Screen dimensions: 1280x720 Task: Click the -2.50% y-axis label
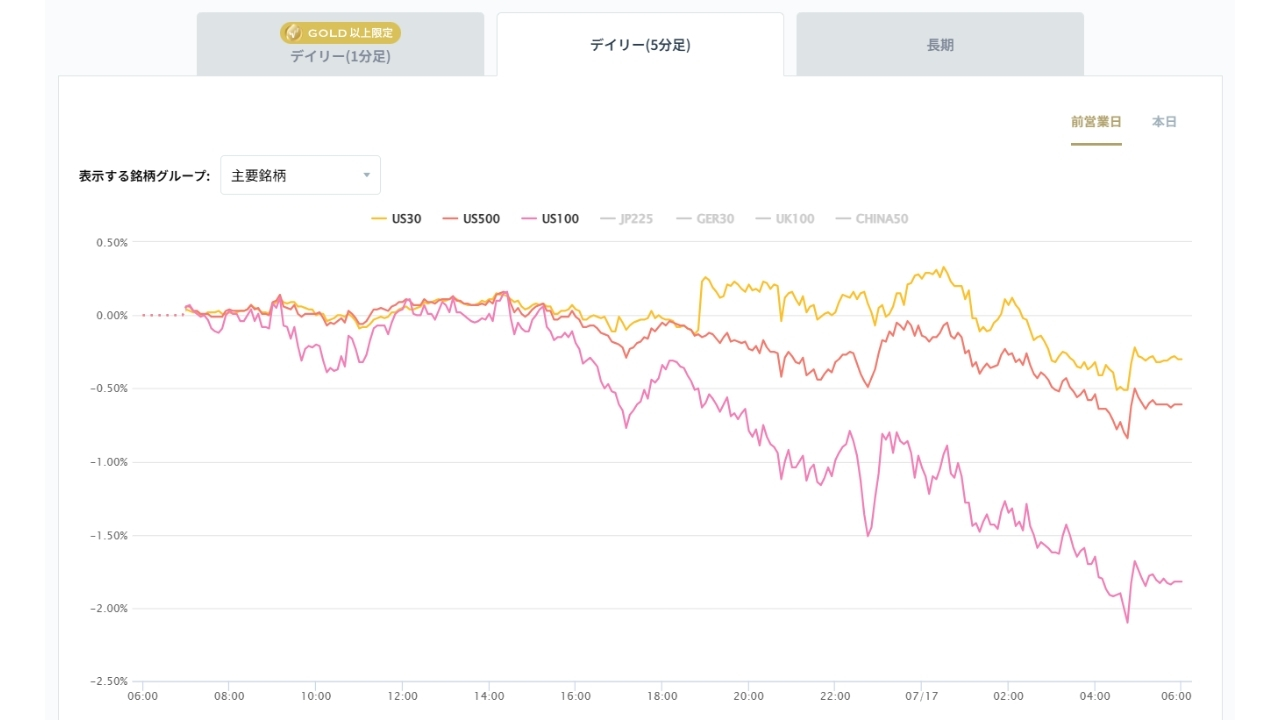pyautogui.click(x=110, y=681)
